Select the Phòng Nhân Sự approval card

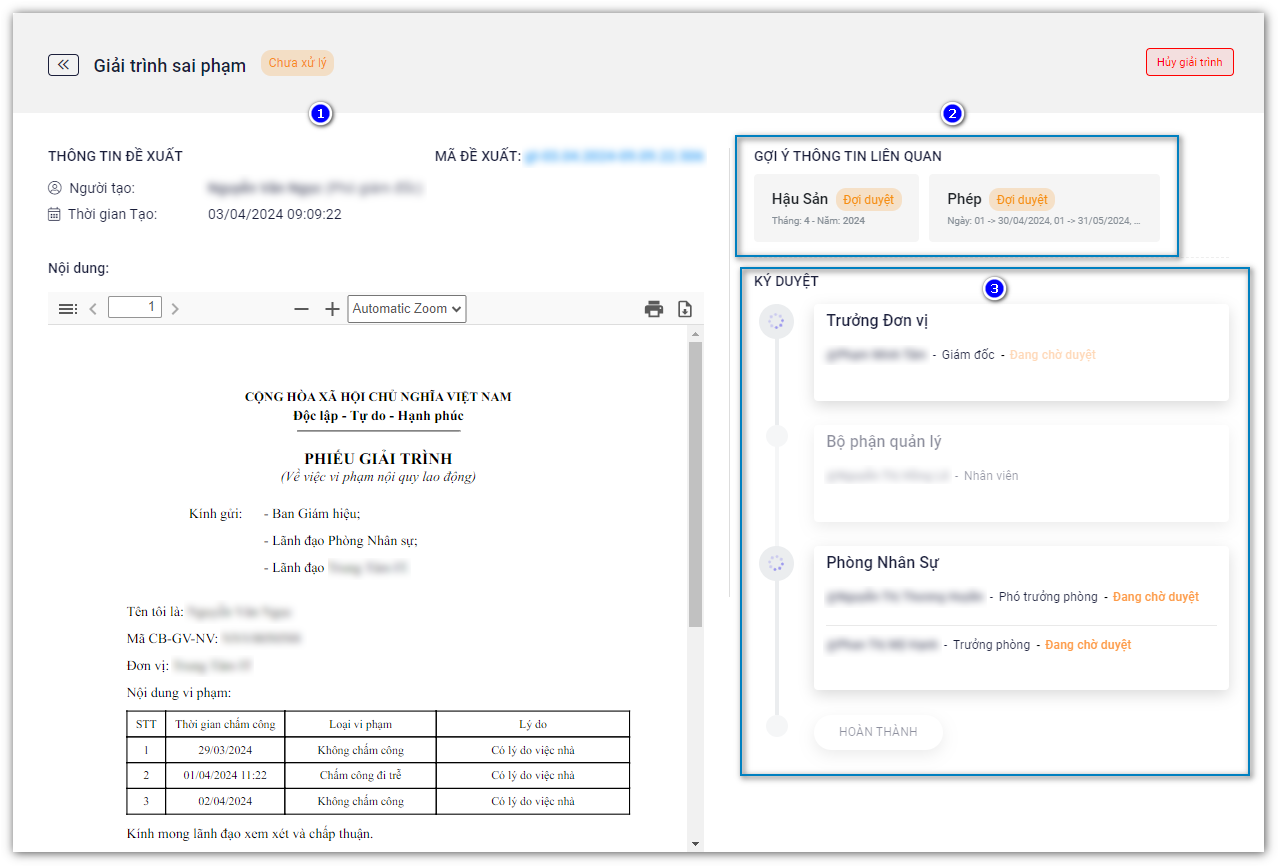pyautogui.click(x=1020, y=617)
